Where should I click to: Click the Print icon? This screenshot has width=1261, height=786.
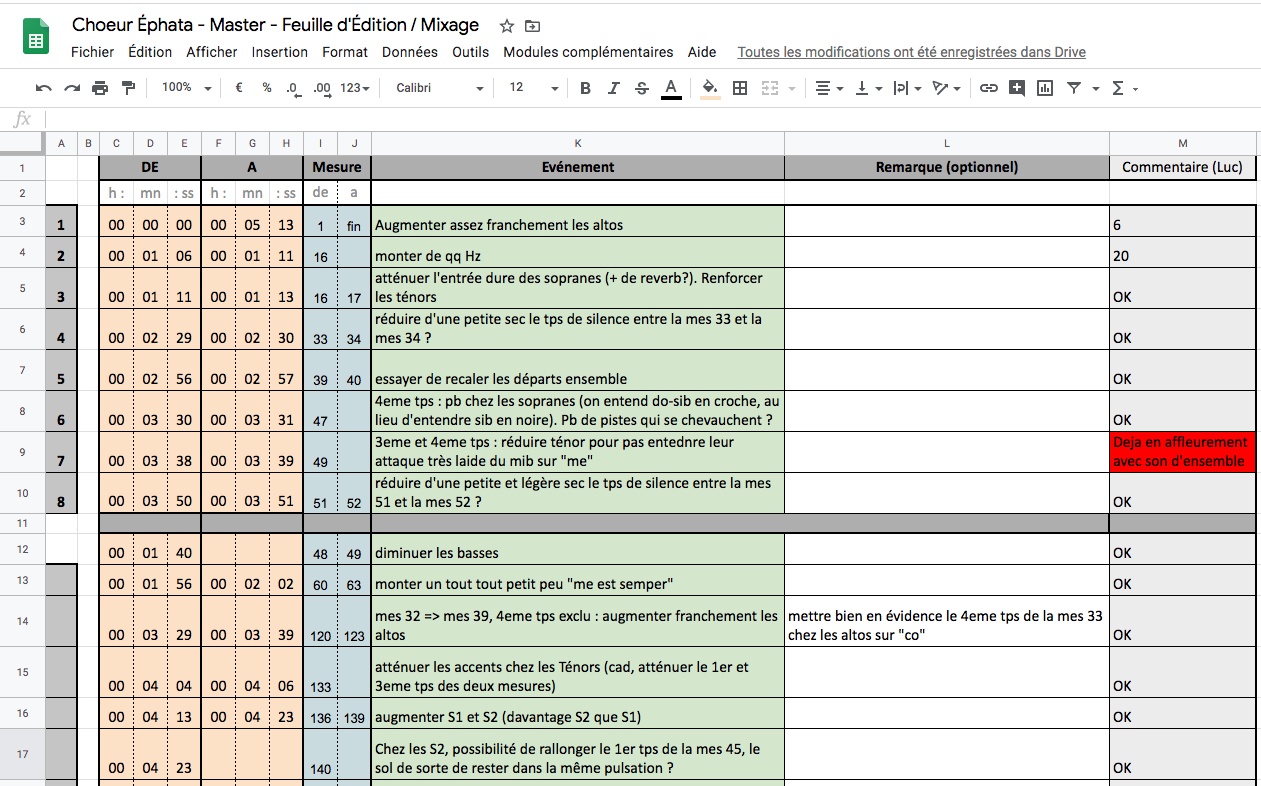tap(100, 88)
